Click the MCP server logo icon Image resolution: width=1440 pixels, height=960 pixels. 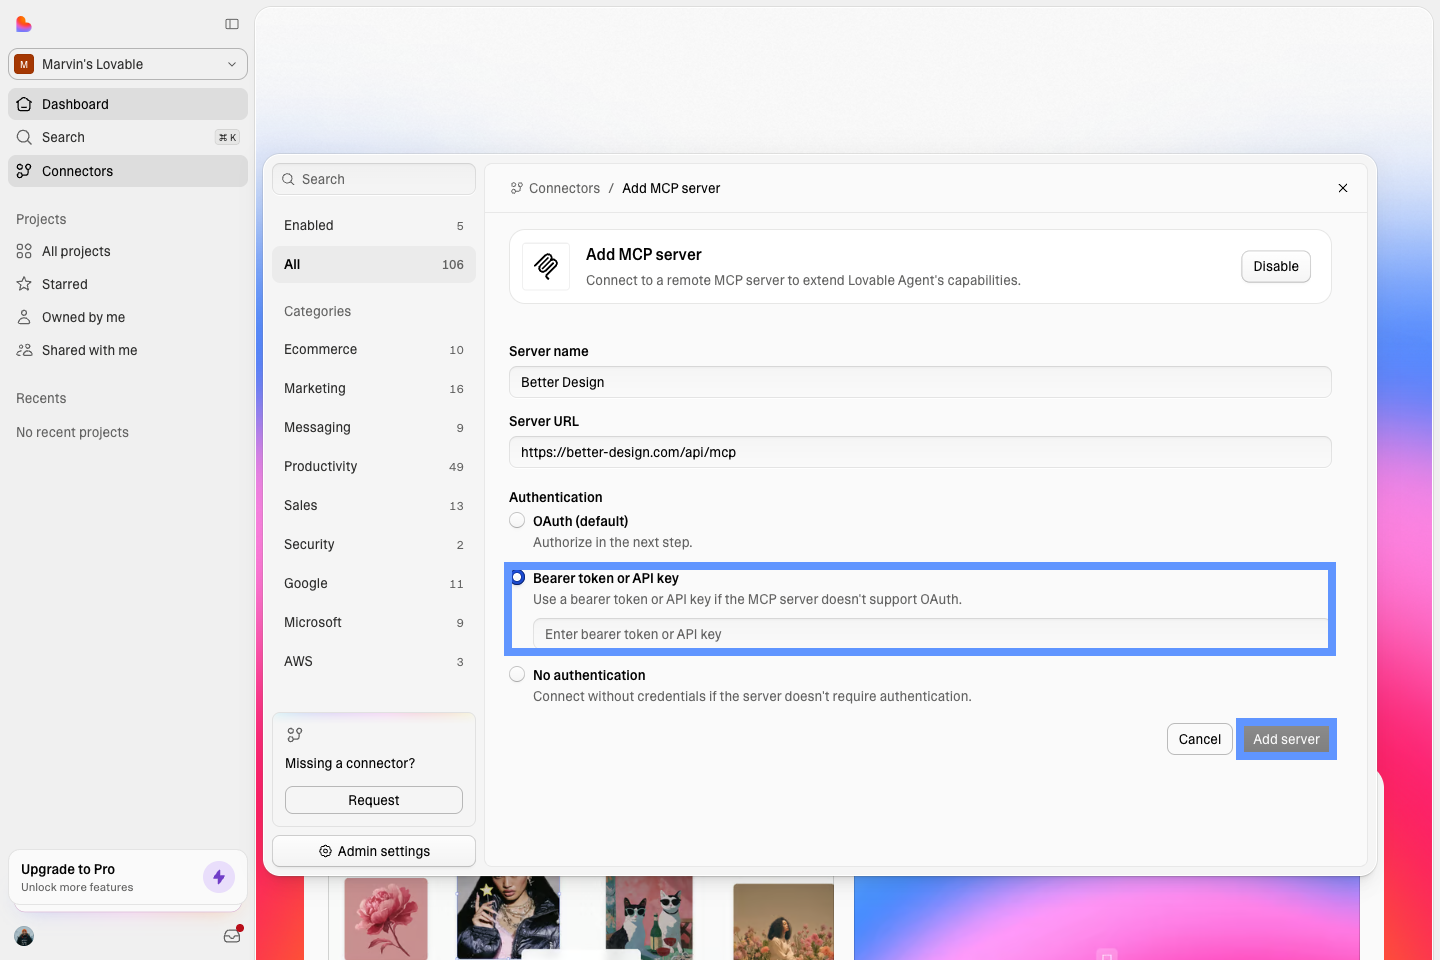546,266
